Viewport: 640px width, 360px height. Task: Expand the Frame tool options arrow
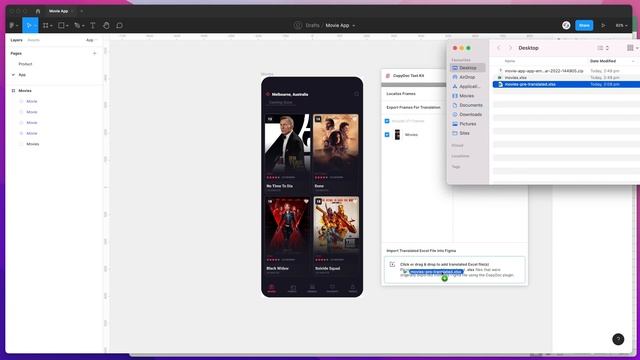pos(51,26)
